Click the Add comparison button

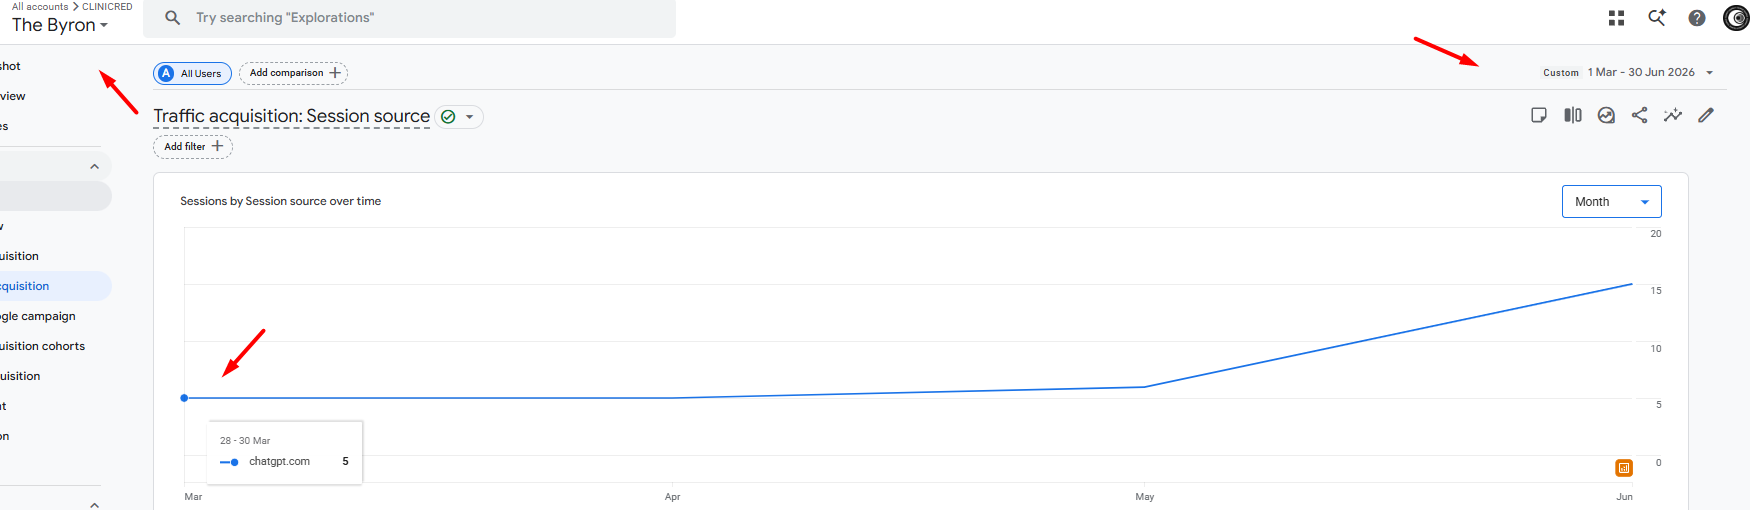point(293,73)
